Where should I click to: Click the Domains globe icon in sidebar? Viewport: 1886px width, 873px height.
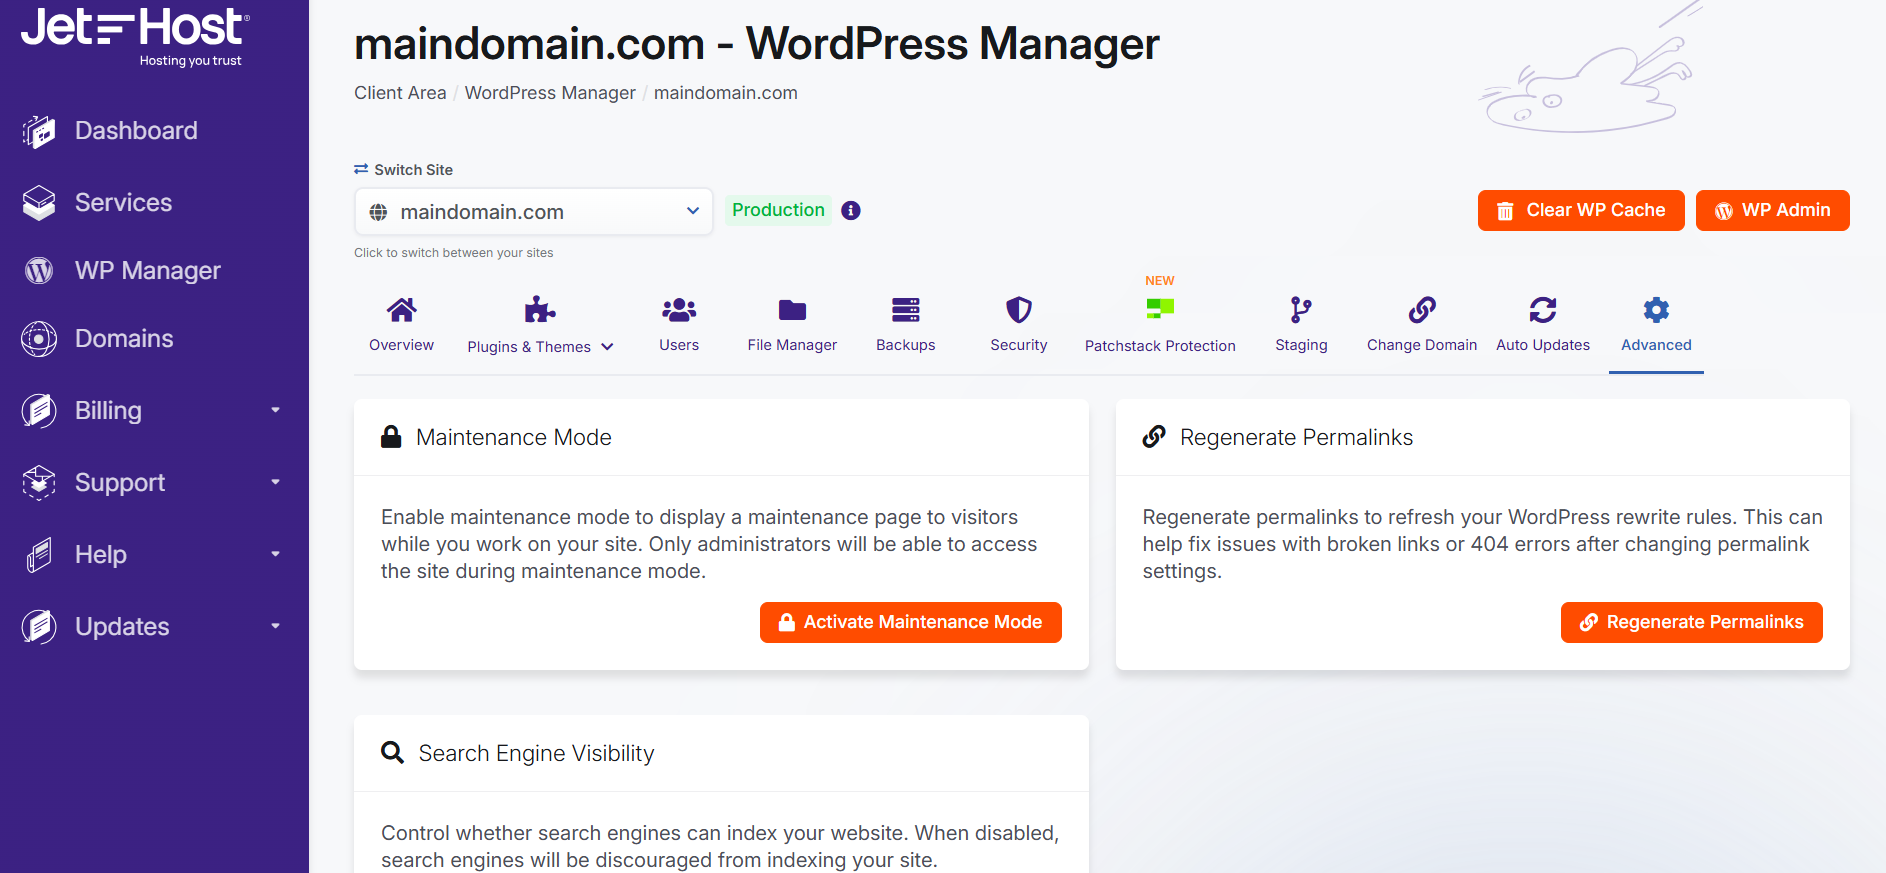click(39, 339)
